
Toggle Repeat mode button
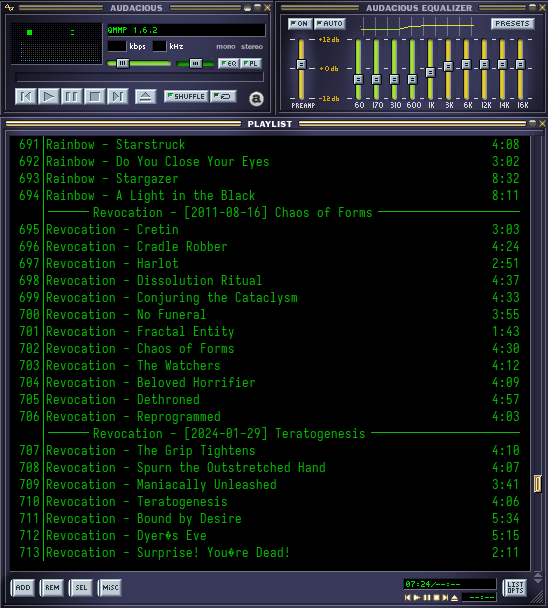[223, 96]
